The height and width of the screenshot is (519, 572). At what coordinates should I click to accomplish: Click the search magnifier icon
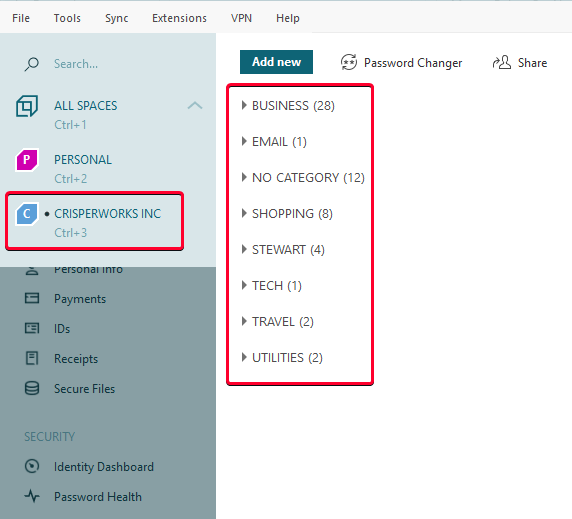tap(32, 64)
